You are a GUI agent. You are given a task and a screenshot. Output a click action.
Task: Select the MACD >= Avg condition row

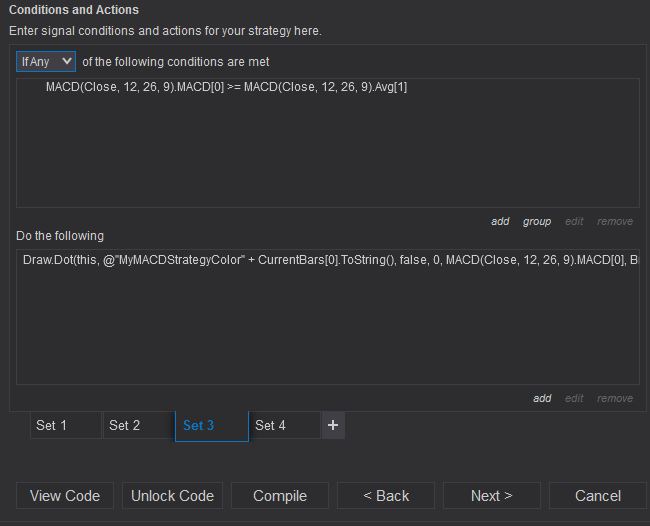[226, 87]
